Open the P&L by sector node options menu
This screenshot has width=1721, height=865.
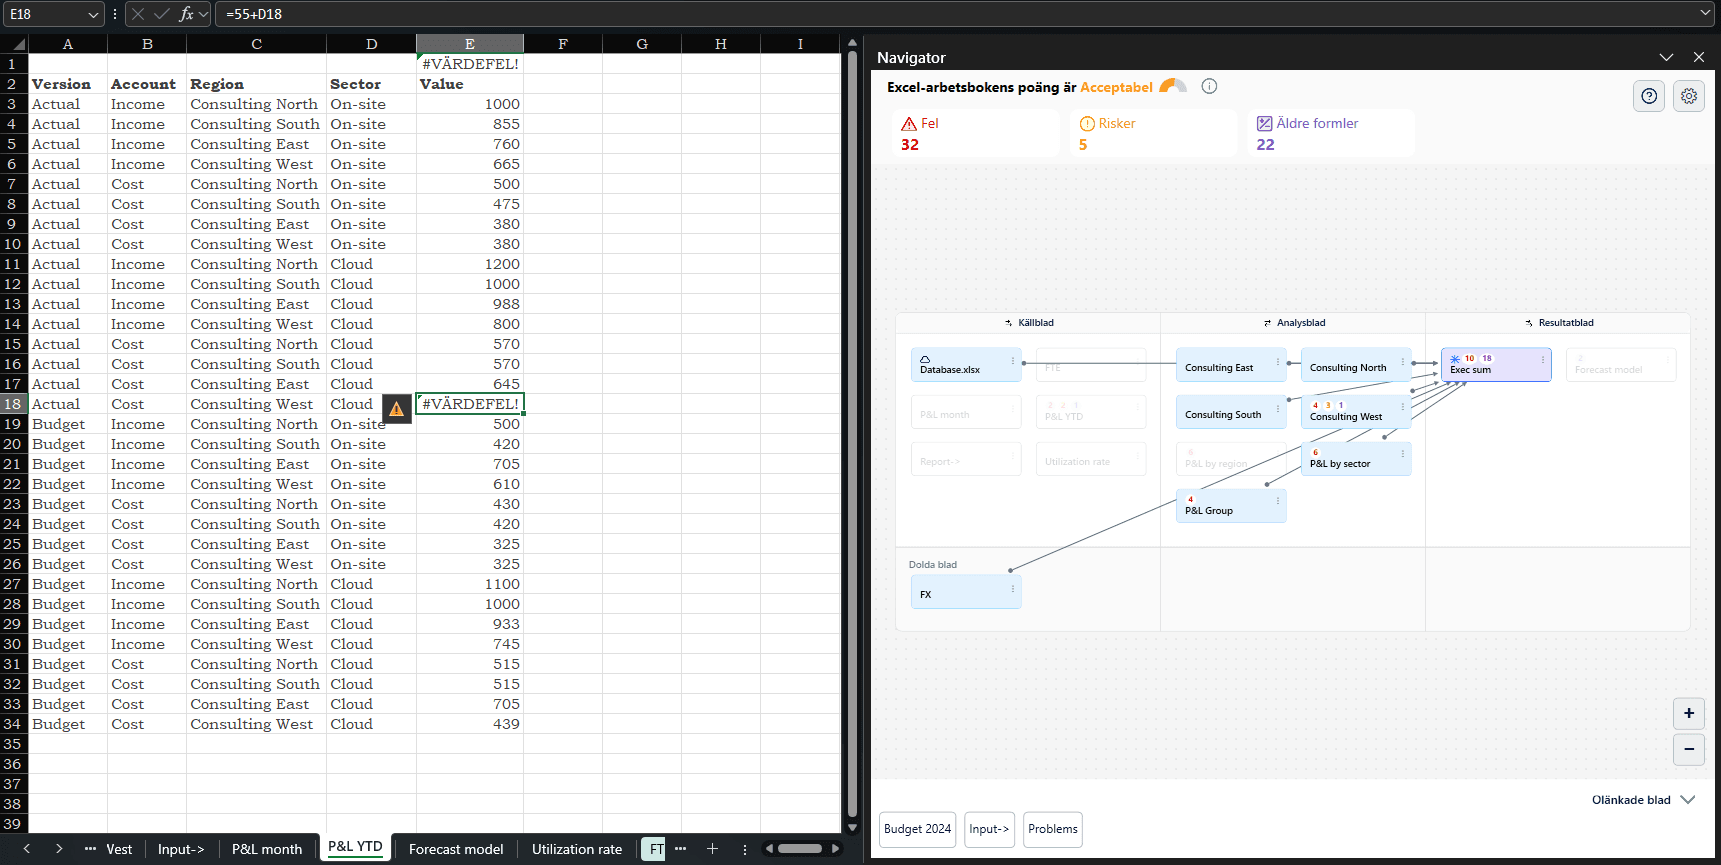coord(1403,454)
